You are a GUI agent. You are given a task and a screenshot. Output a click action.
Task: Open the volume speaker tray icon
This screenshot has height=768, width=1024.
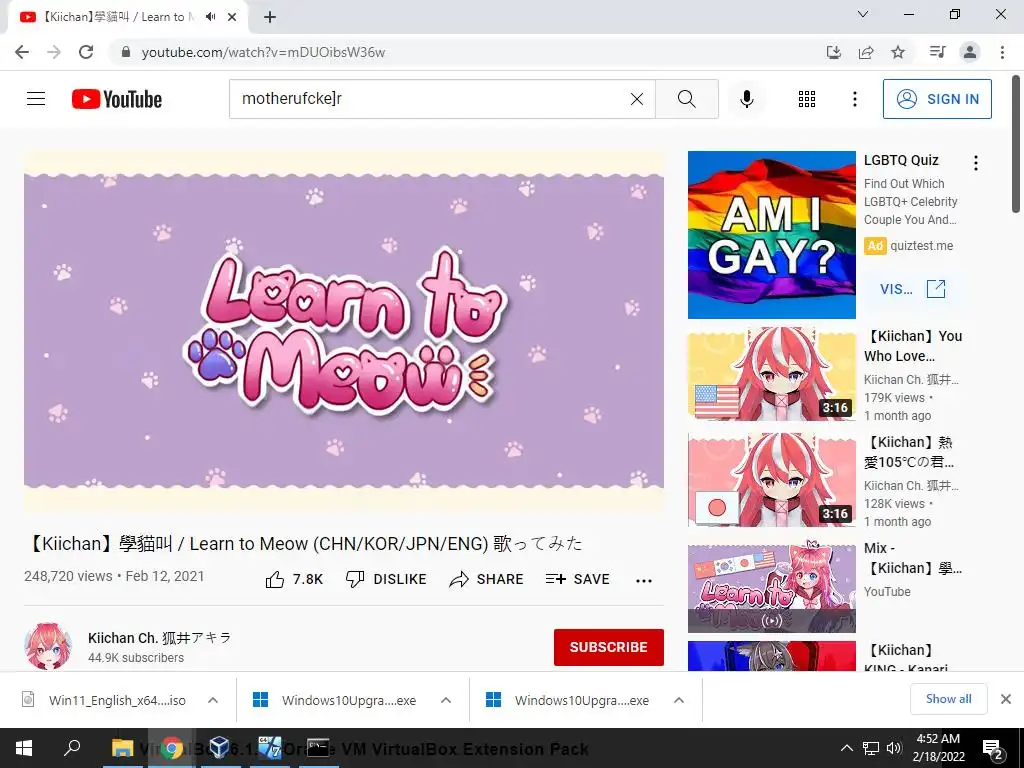[894, 748]
